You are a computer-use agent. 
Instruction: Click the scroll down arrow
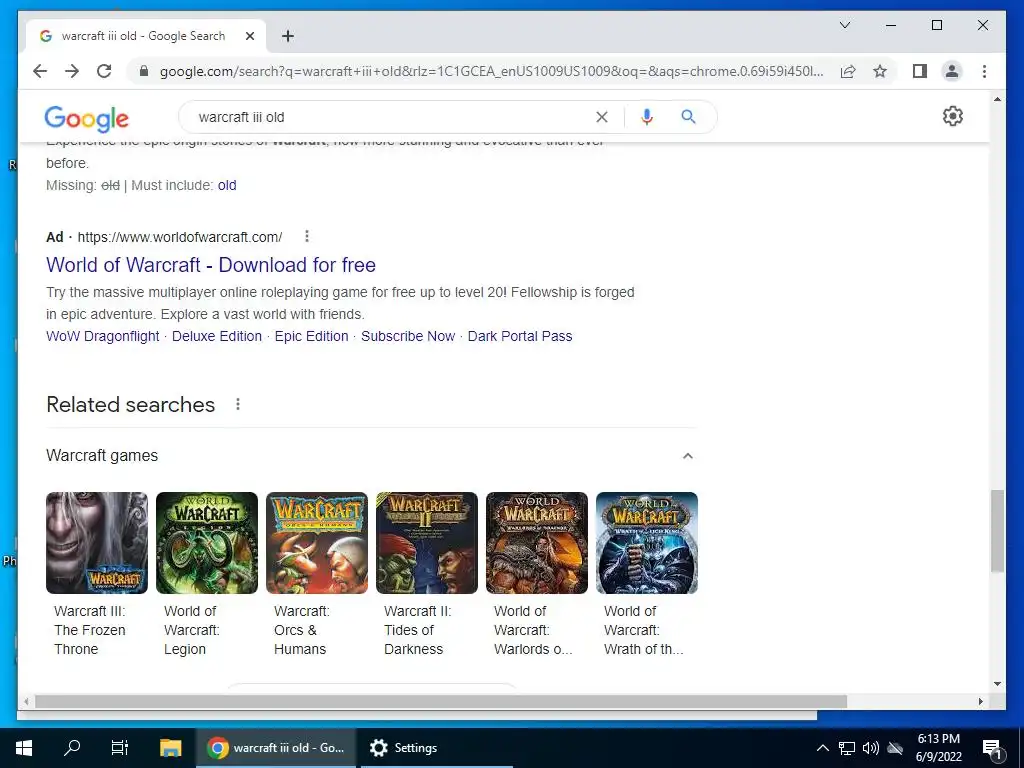click(997, 684)
